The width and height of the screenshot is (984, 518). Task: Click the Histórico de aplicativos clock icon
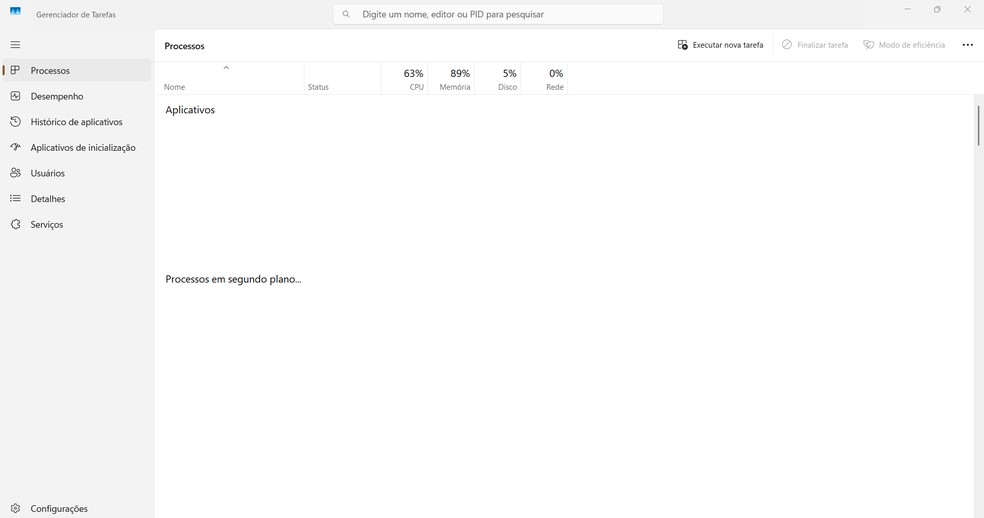point(15,122)
